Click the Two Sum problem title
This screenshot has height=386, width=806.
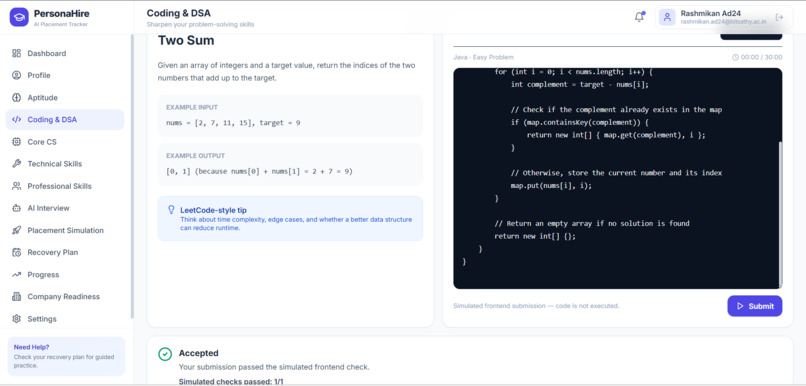tap(186, 41)
